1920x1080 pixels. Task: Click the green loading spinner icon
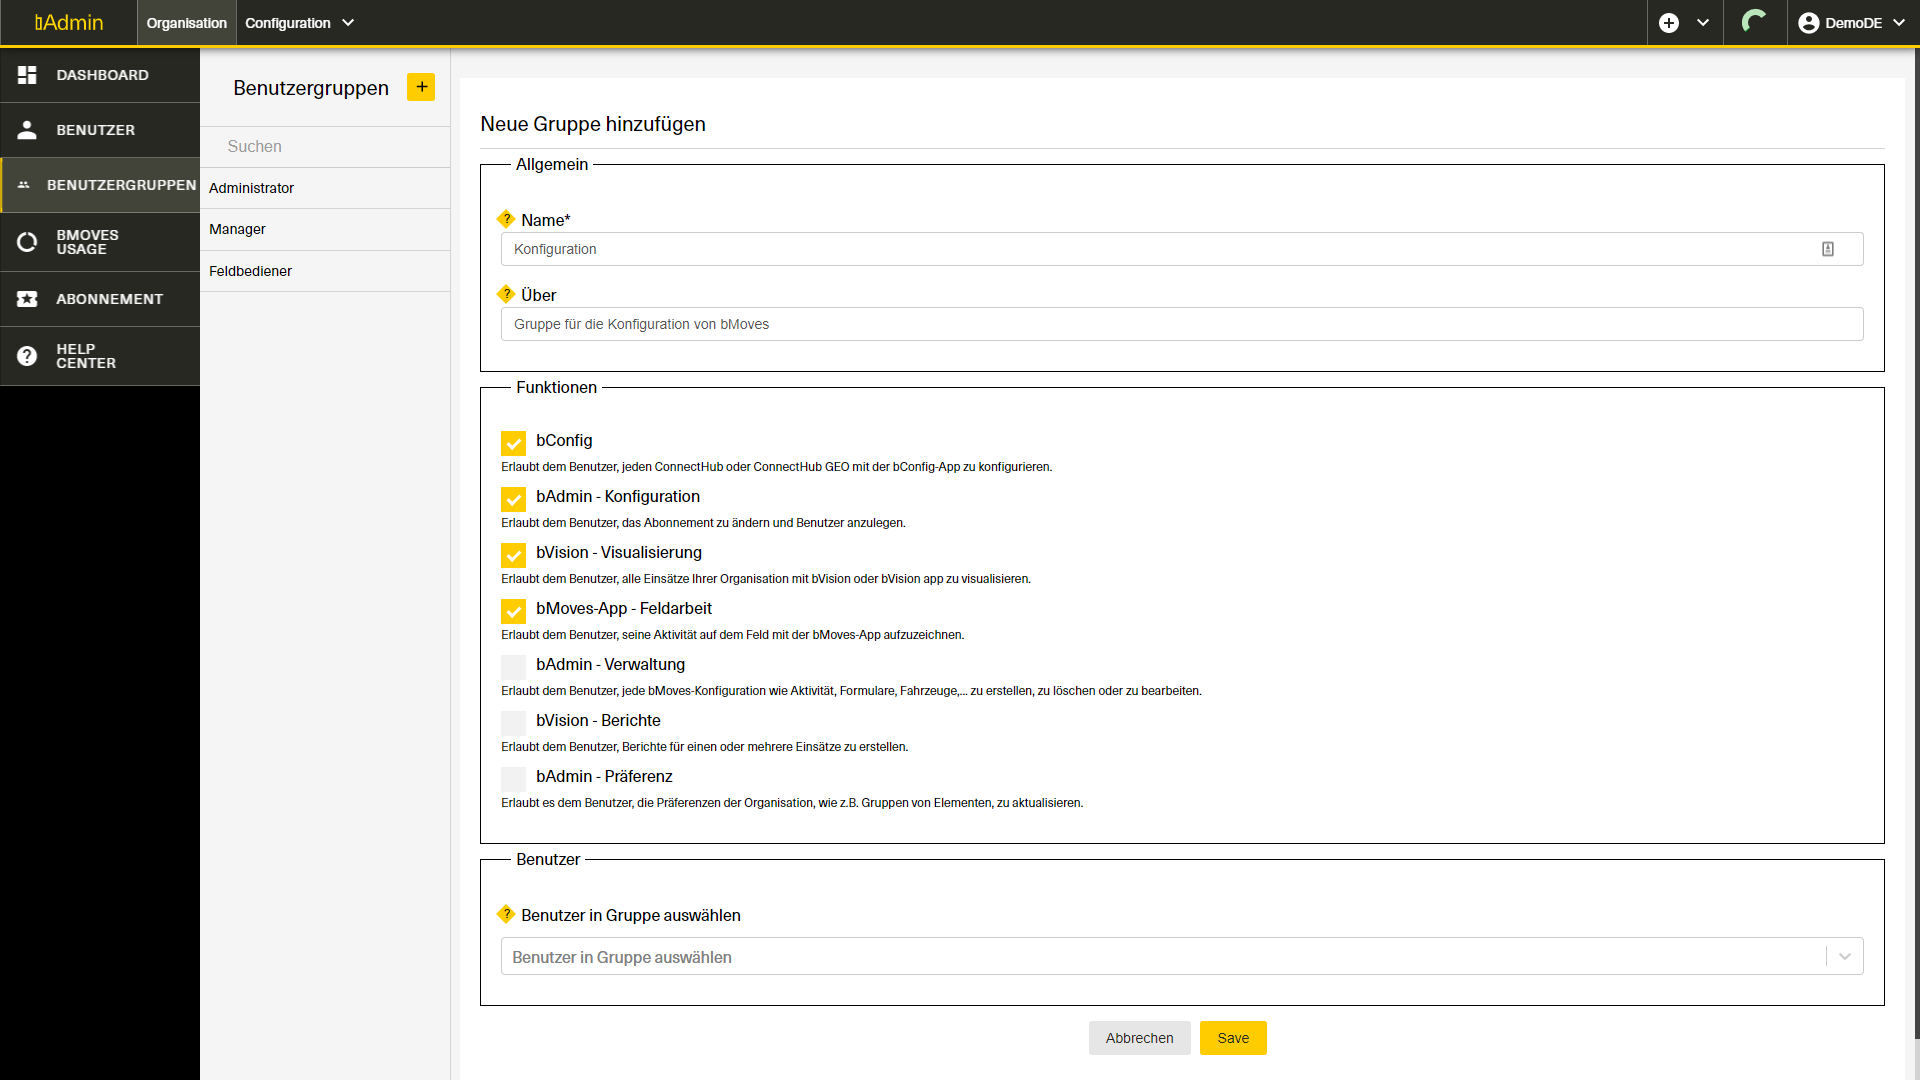pos(1754,22)
